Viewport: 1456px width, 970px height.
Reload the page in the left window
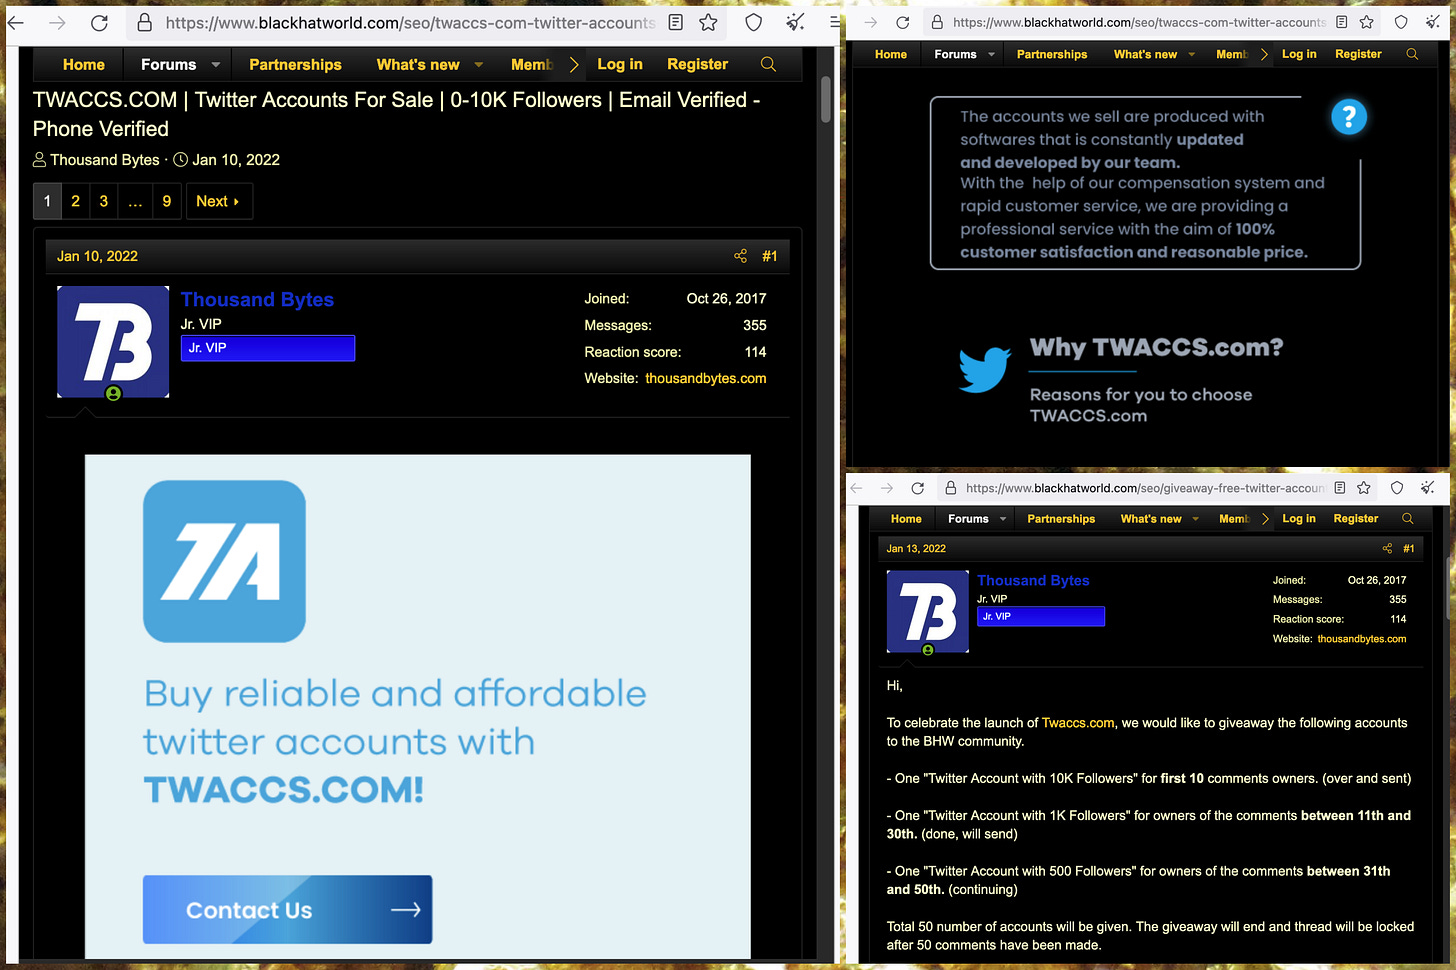(x=99, y=23)
